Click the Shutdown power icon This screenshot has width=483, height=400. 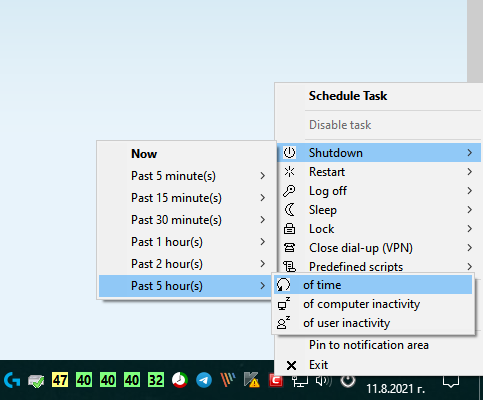pos(289,153)
